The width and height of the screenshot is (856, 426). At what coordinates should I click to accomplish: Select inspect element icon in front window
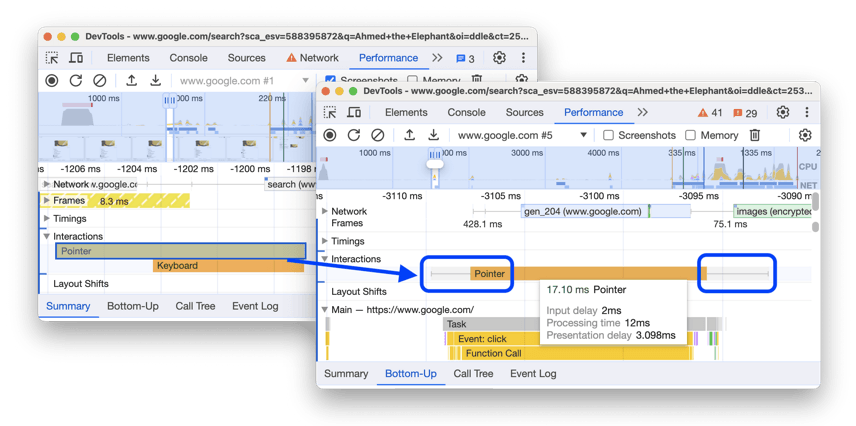(330, 113)
